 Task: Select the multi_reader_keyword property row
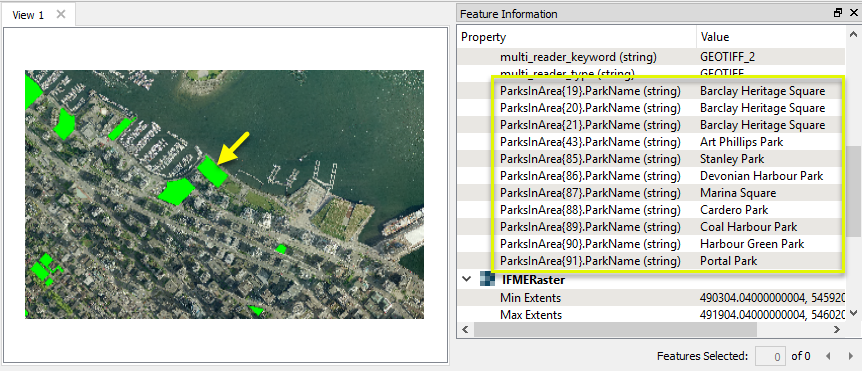click(651, 57)
